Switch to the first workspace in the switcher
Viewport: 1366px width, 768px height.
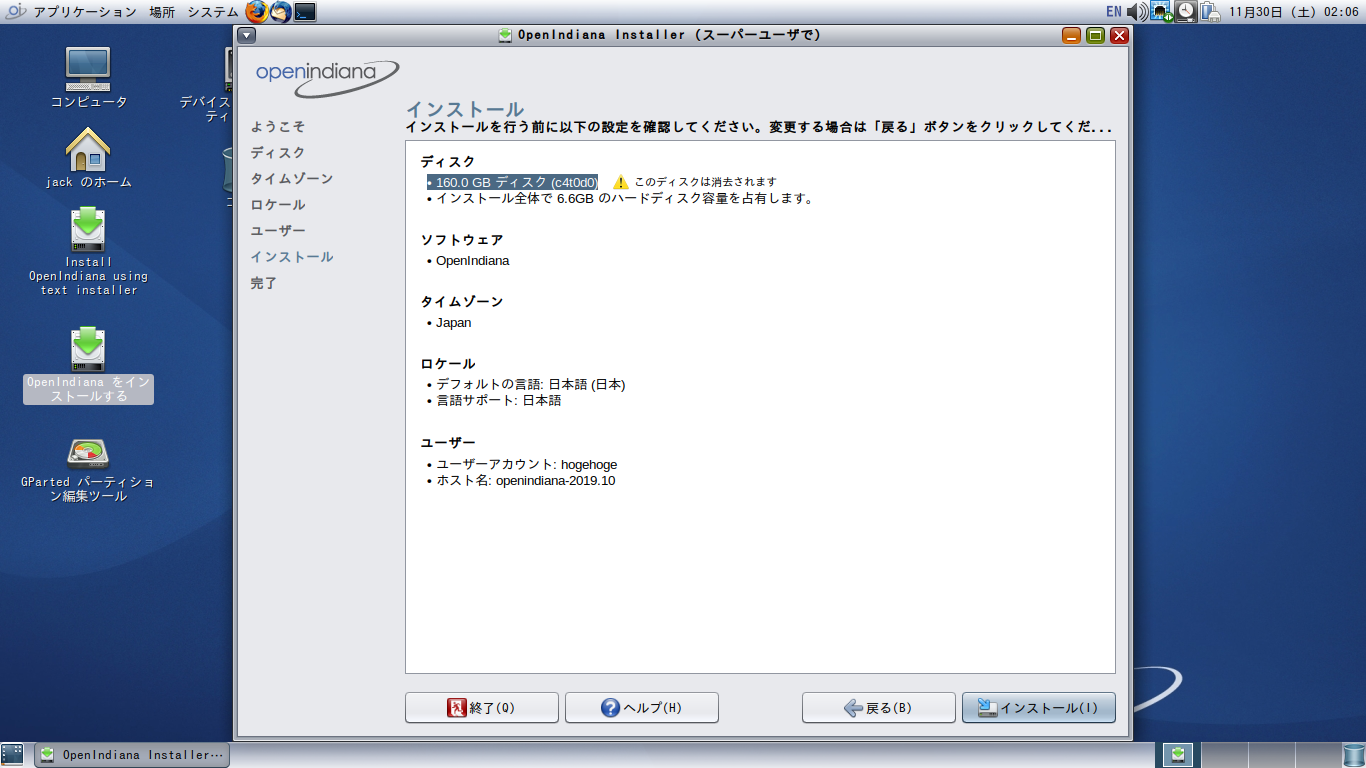(x=1177, y=755)
